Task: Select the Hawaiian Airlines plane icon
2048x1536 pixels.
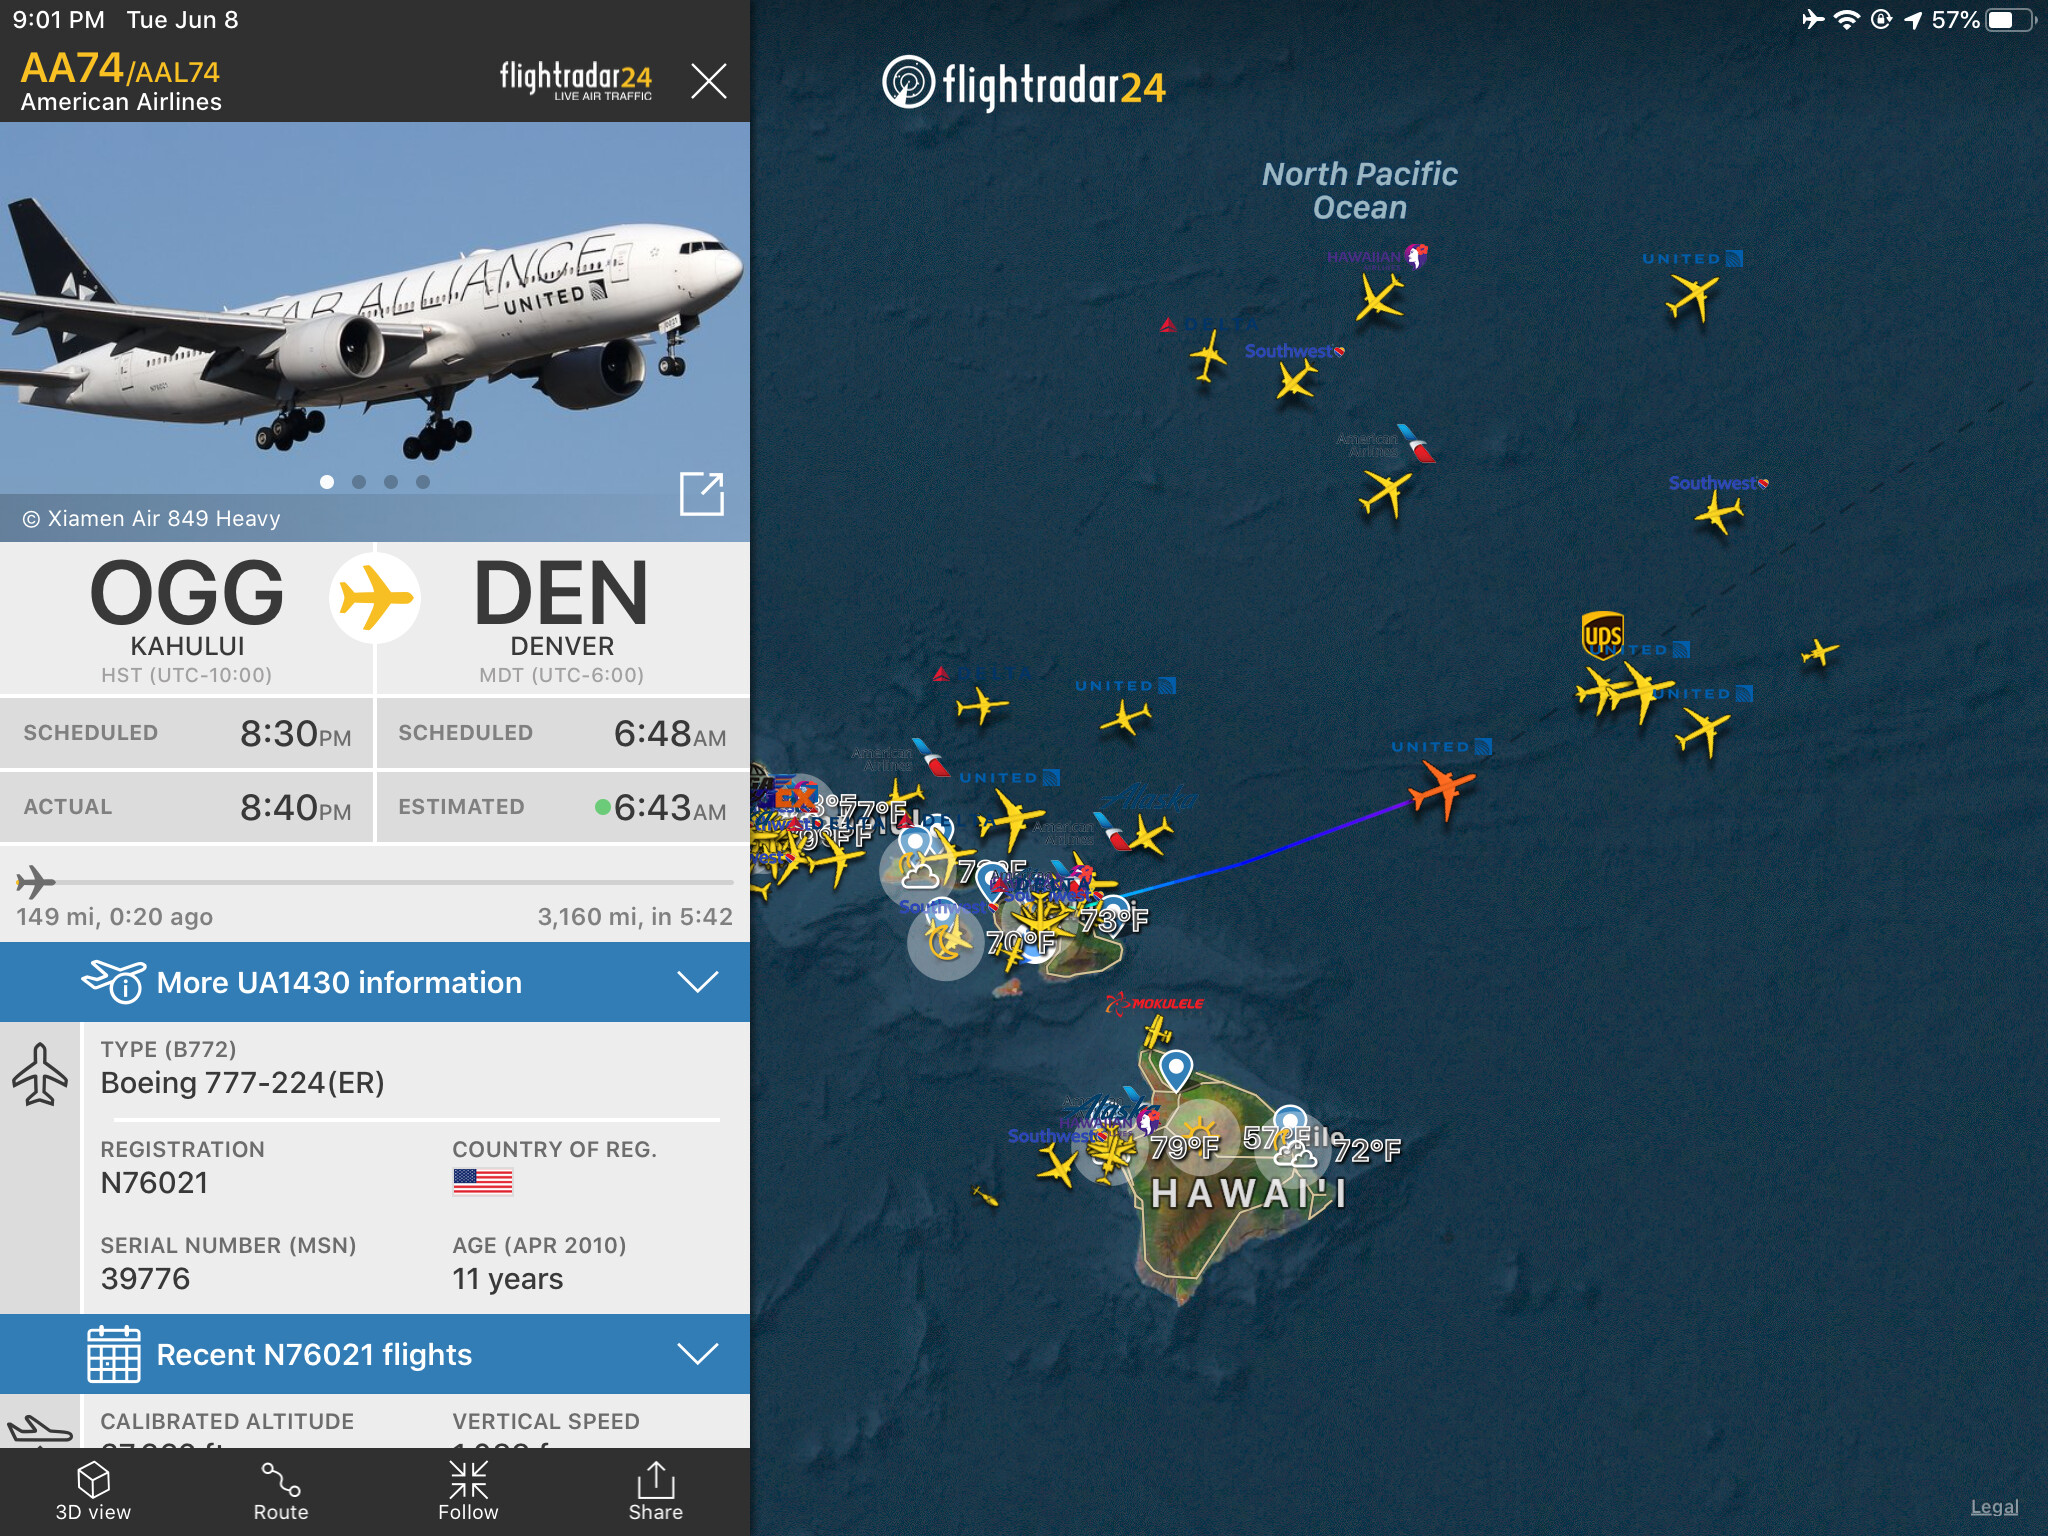Action: click(1380, 296)
